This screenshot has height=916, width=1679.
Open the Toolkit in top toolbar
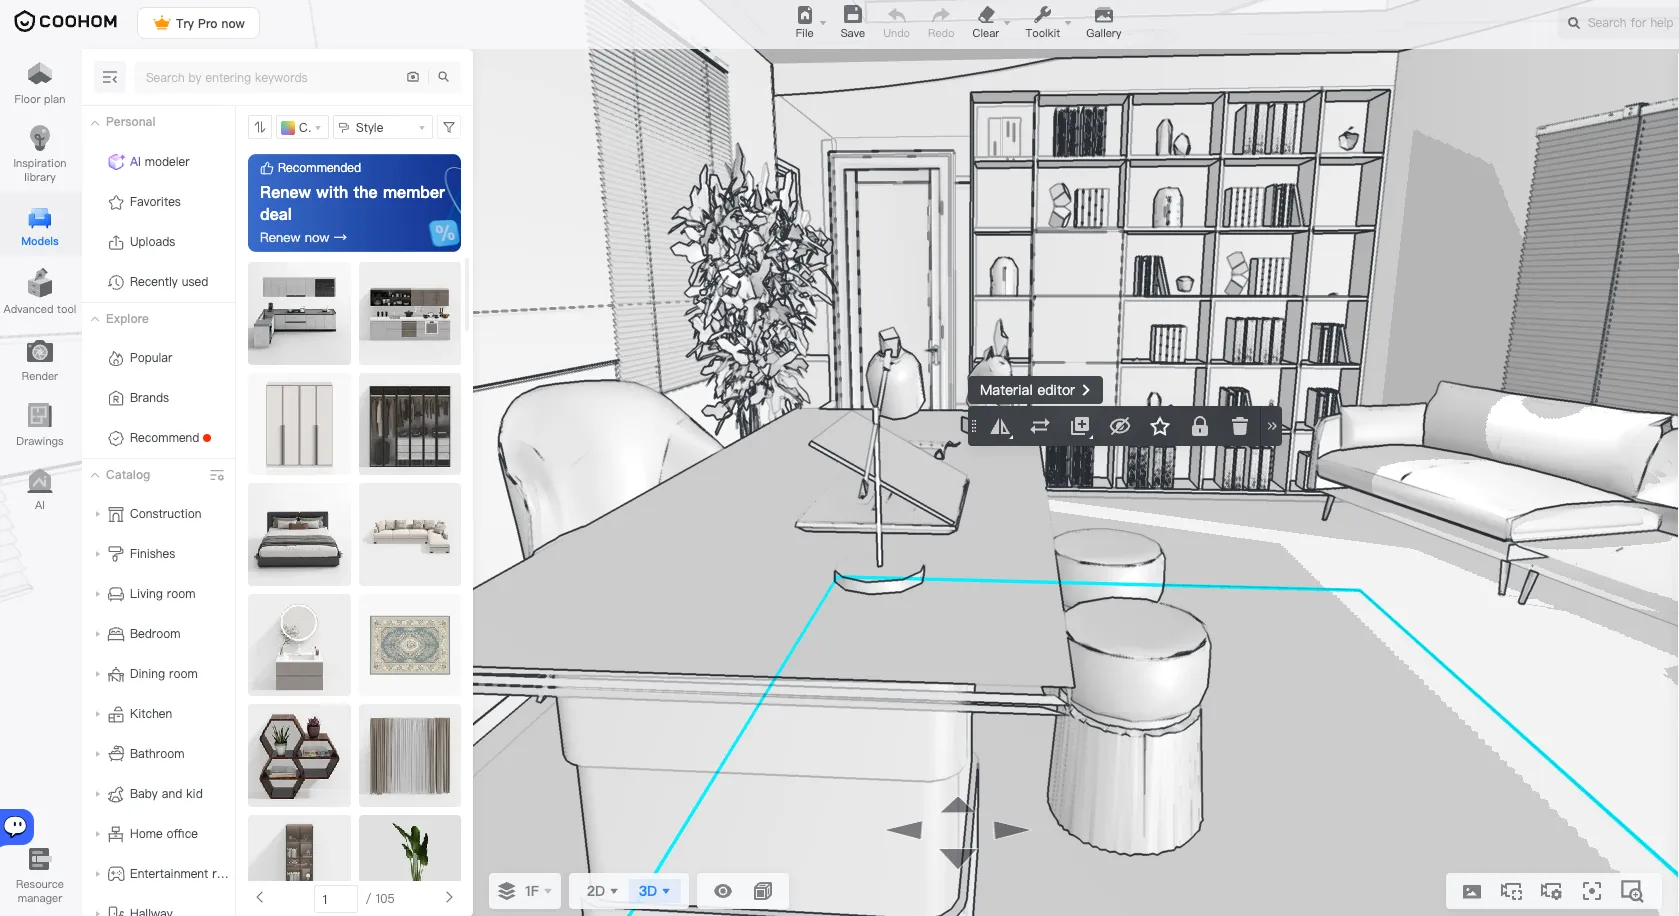tap(1043, 22)
